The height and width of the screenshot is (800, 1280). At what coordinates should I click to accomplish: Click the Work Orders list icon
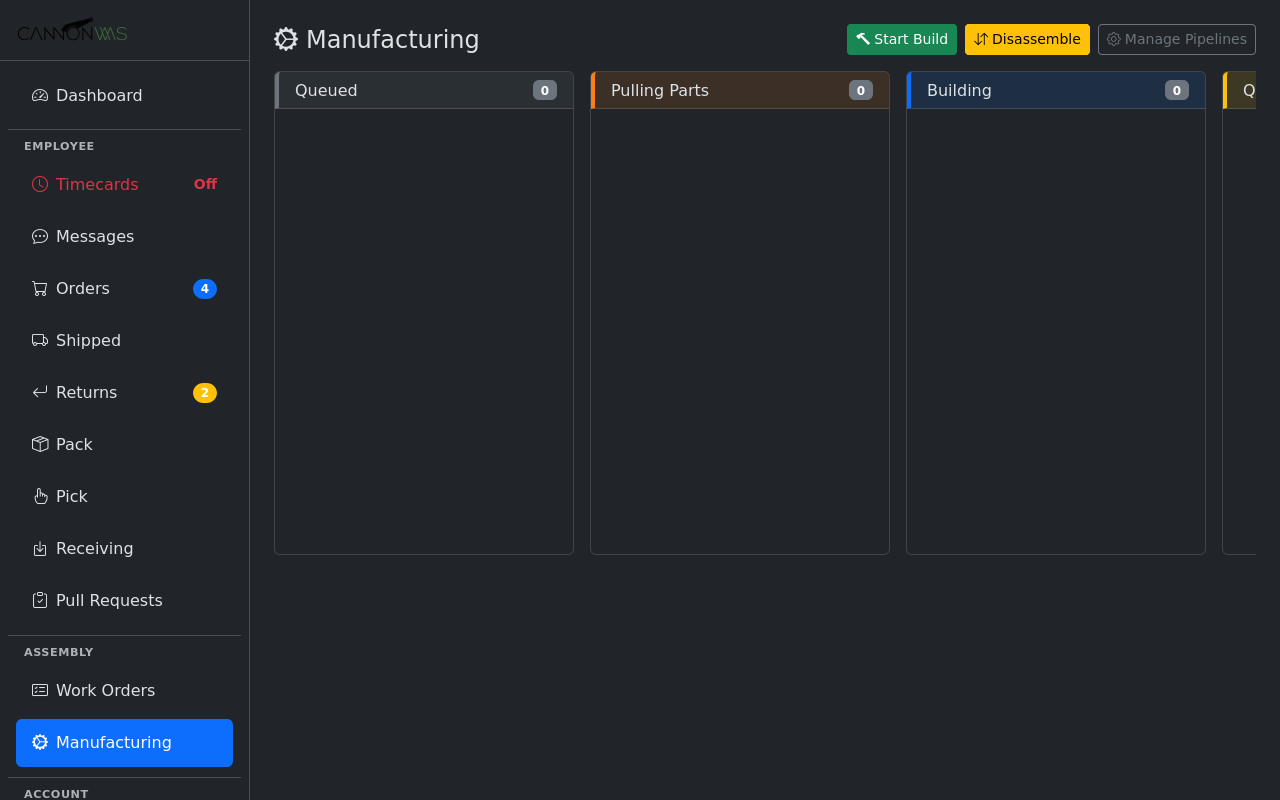pos(39,690)
